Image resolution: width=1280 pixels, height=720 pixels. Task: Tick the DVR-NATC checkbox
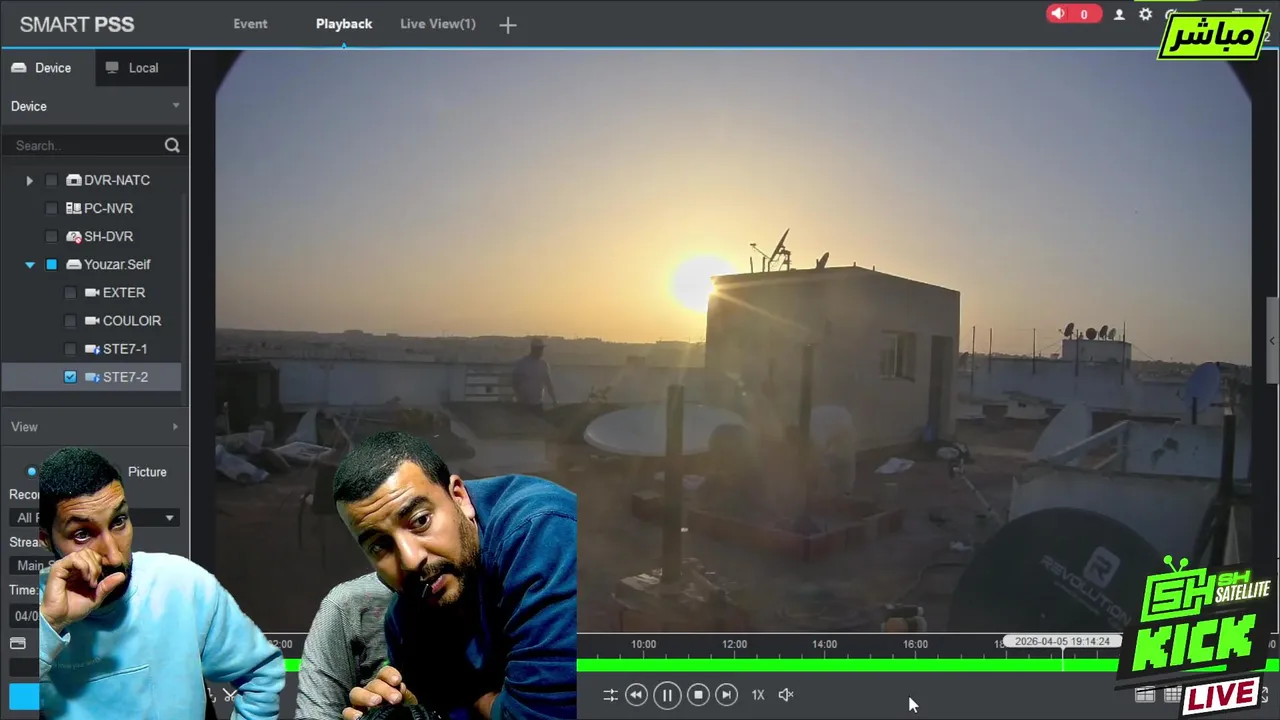coord(52,180)
